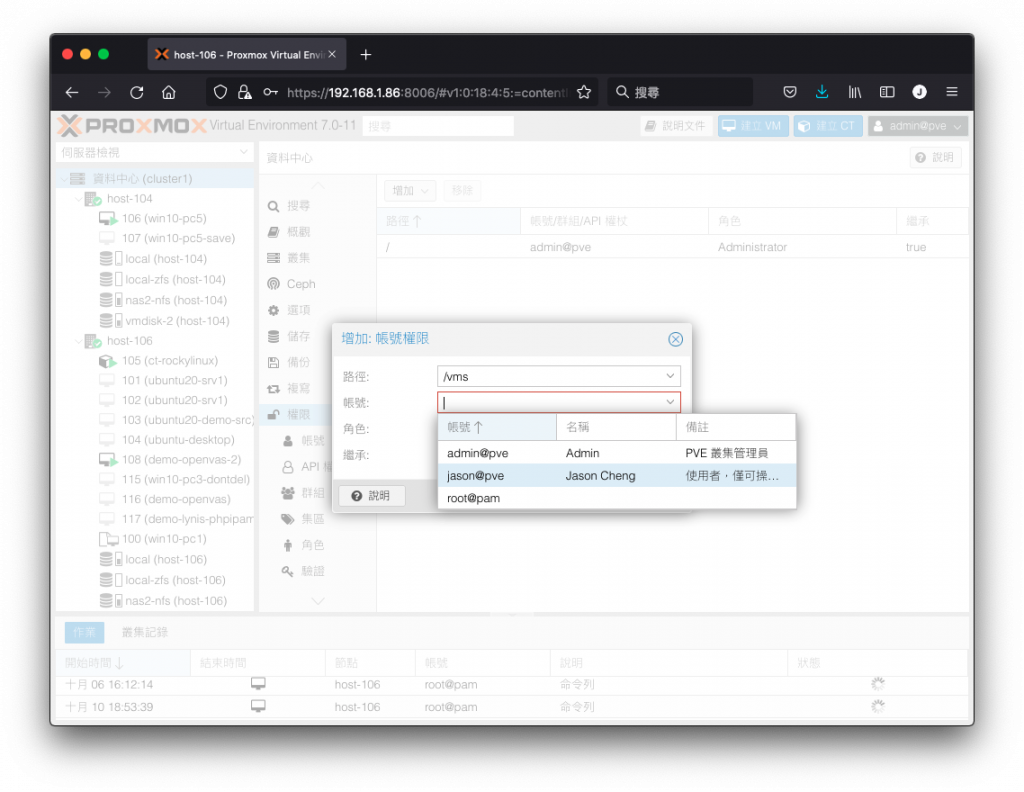The image size is (1024, 792).
Task: Sort by the 名稱 column header
Action: pyautogui.click(x=616, y=427)
